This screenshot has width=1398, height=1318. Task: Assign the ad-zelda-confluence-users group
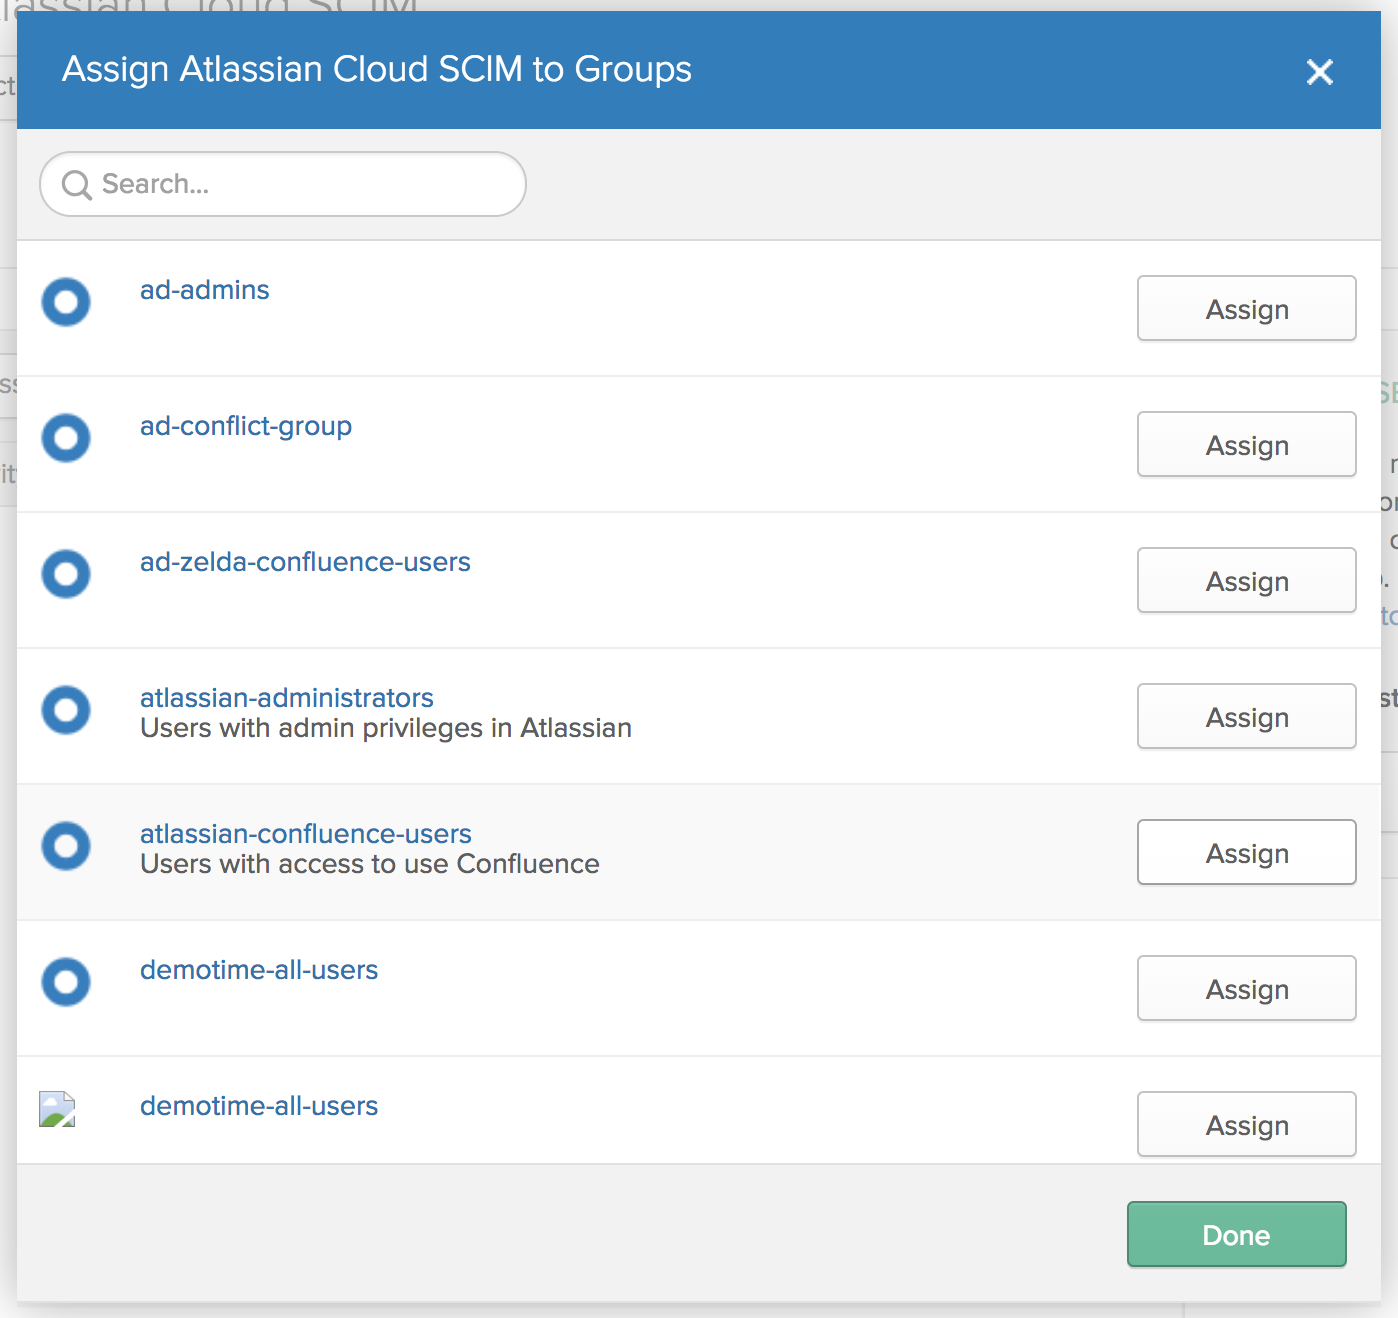point(1247,580)
